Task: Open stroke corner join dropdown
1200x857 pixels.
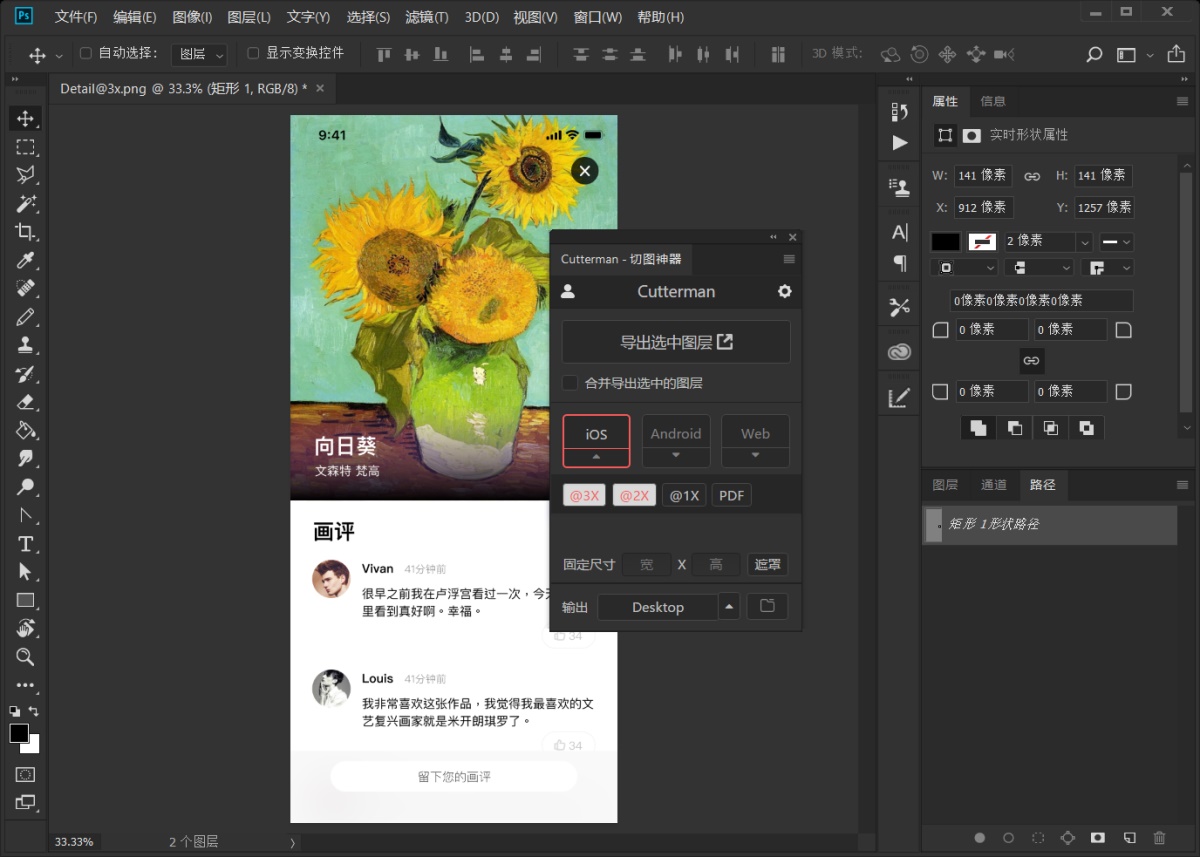Action: [1108, 268]
